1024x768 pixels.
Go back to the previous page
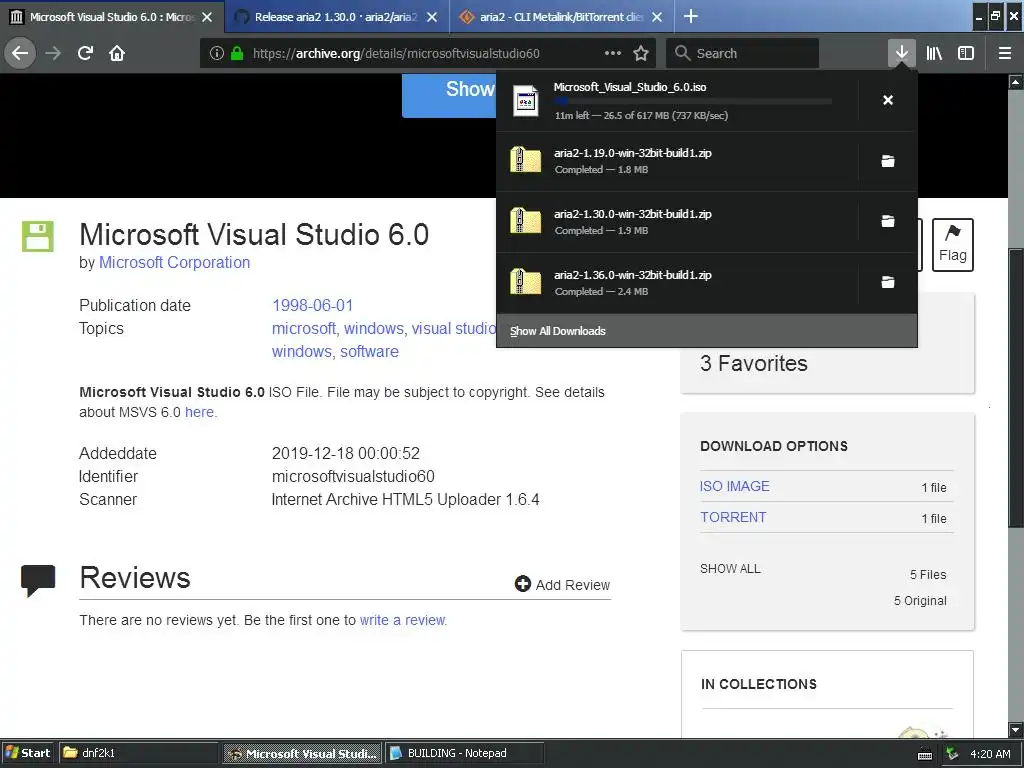pos(20,53)
